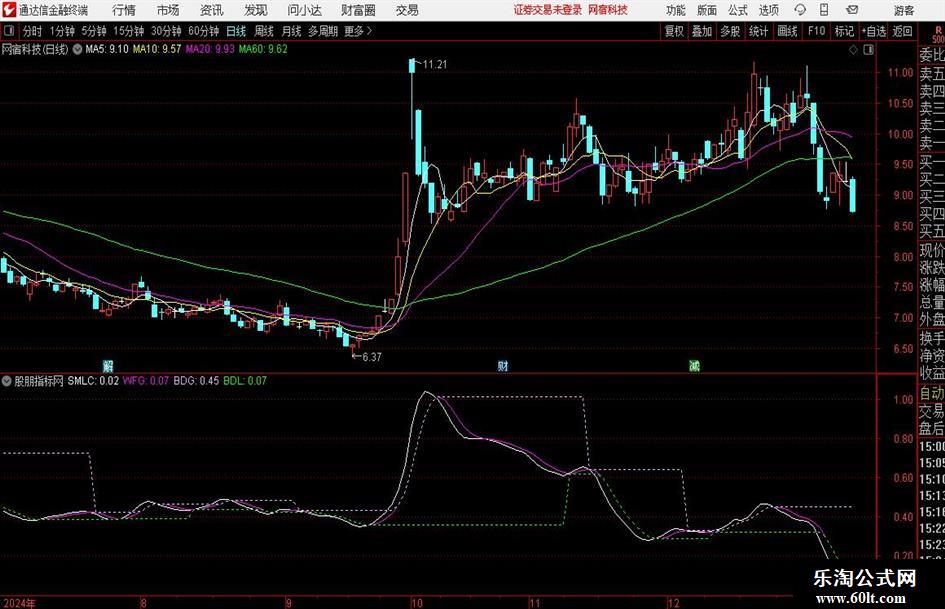Click the MA20: 9.93 label

[x=210, y=49]
